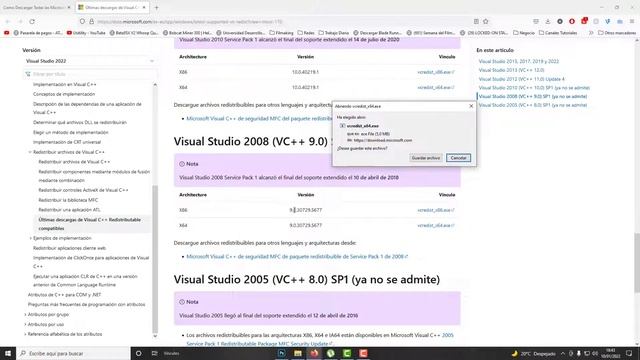Open the Windows Start menu
This screenshot has width=640, height=360.
point(8,353)
